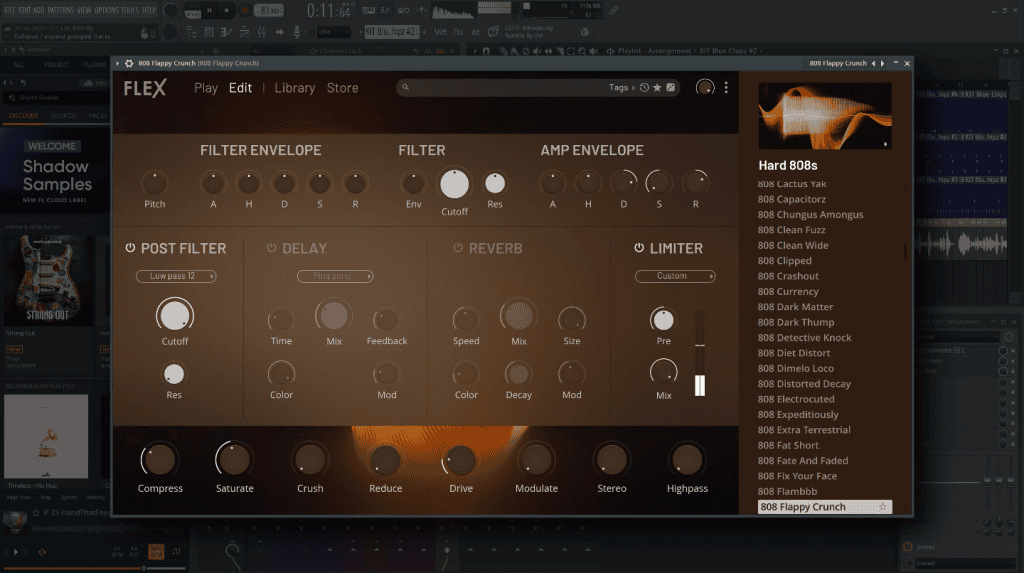Open the mixer view from FL toolbar

pyautogui.click(x=261, y=32)
